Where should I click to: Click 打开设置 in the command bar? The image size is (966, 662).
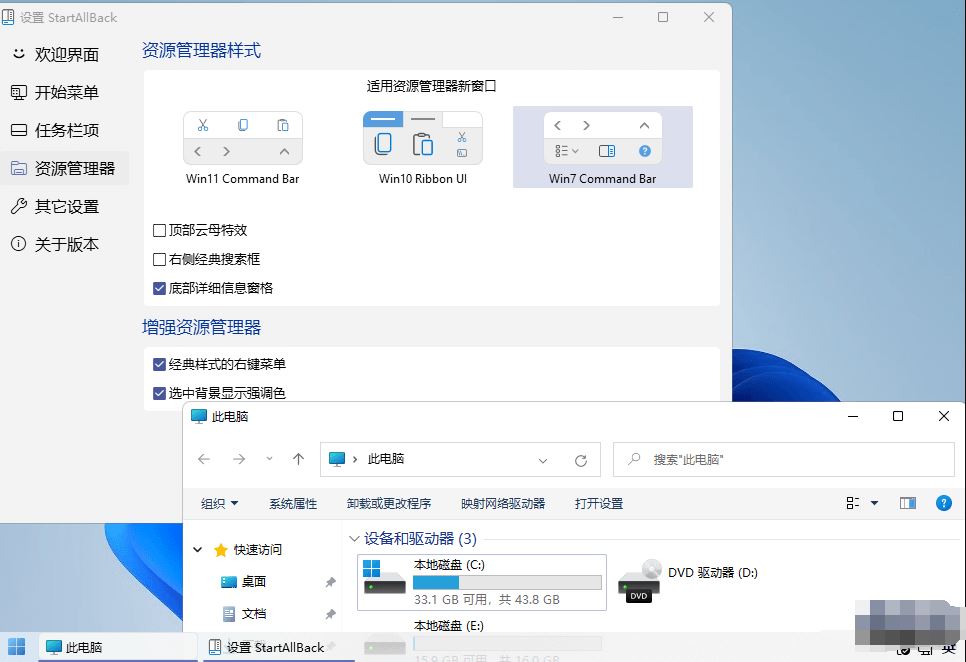599,504
